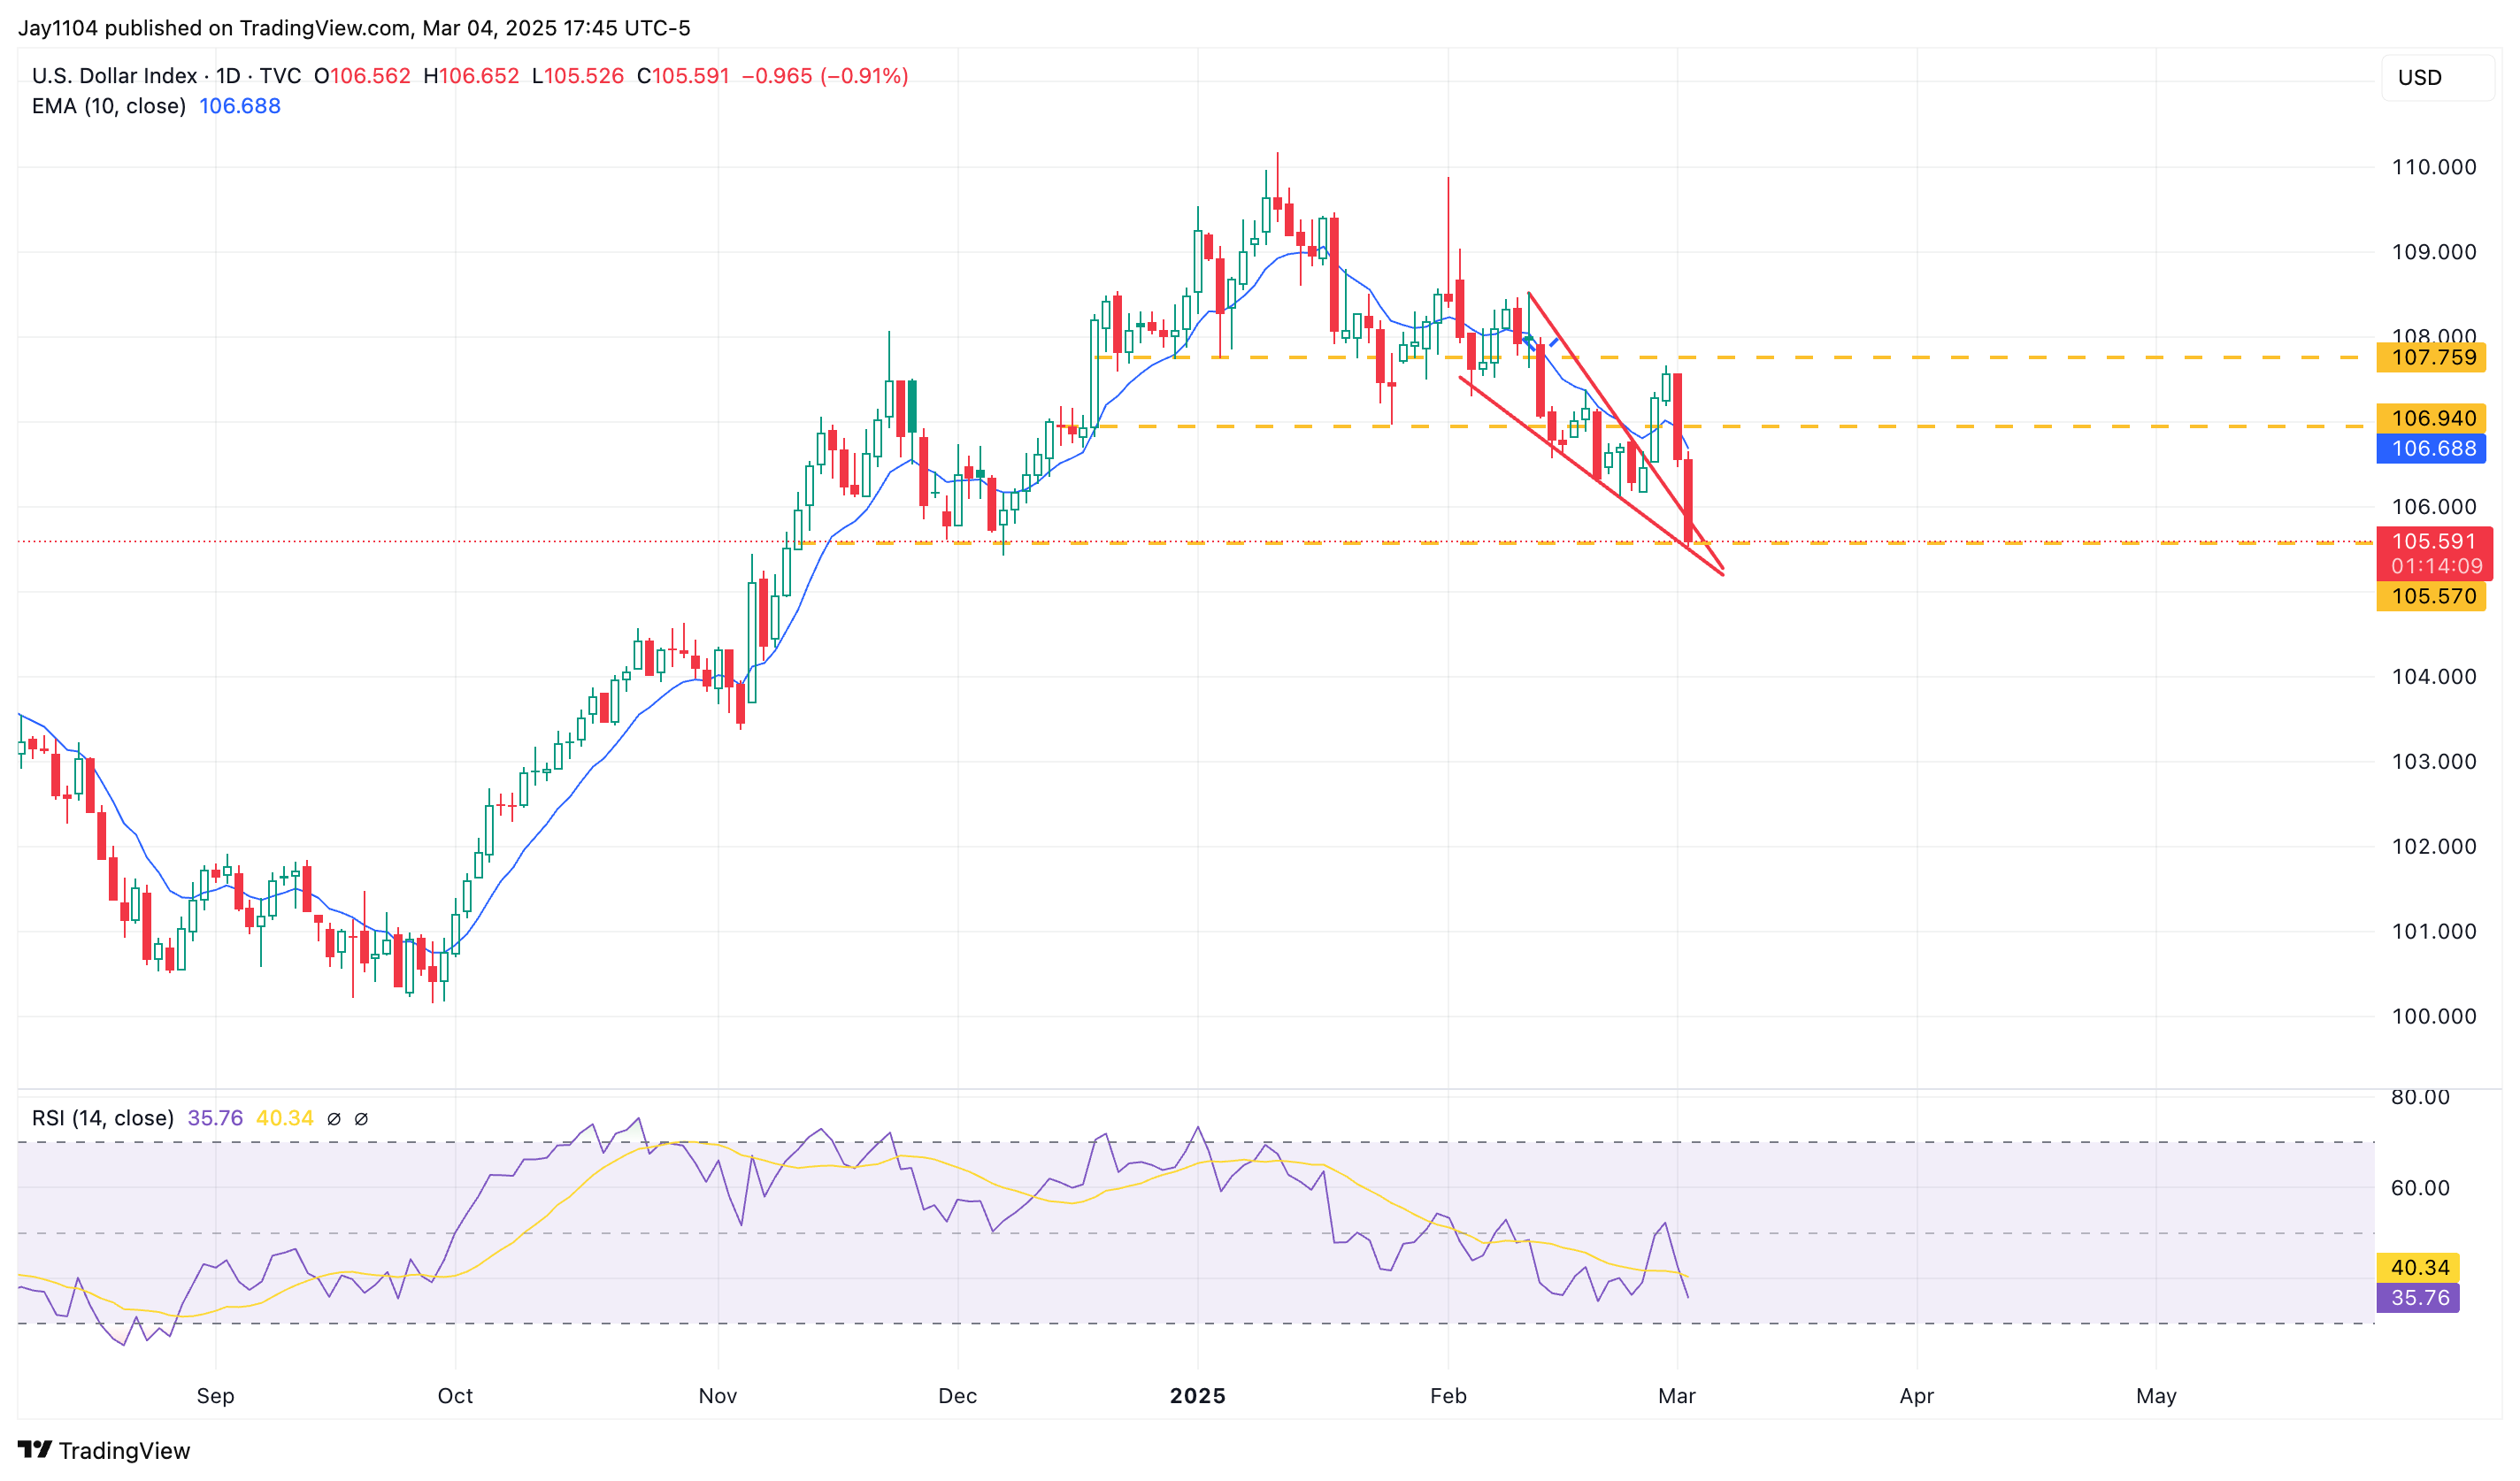
Task: Click the 106.000 price axis label
Action: point(2434,507)
